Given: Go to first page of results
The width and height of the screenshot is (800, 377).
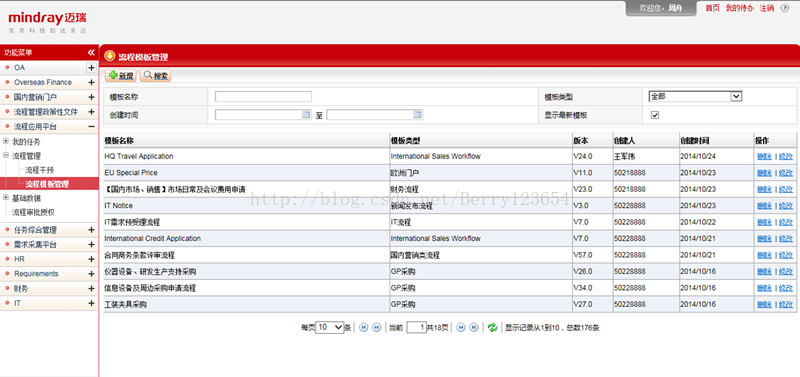Looking at the screenshot, I should coord(364,328).
